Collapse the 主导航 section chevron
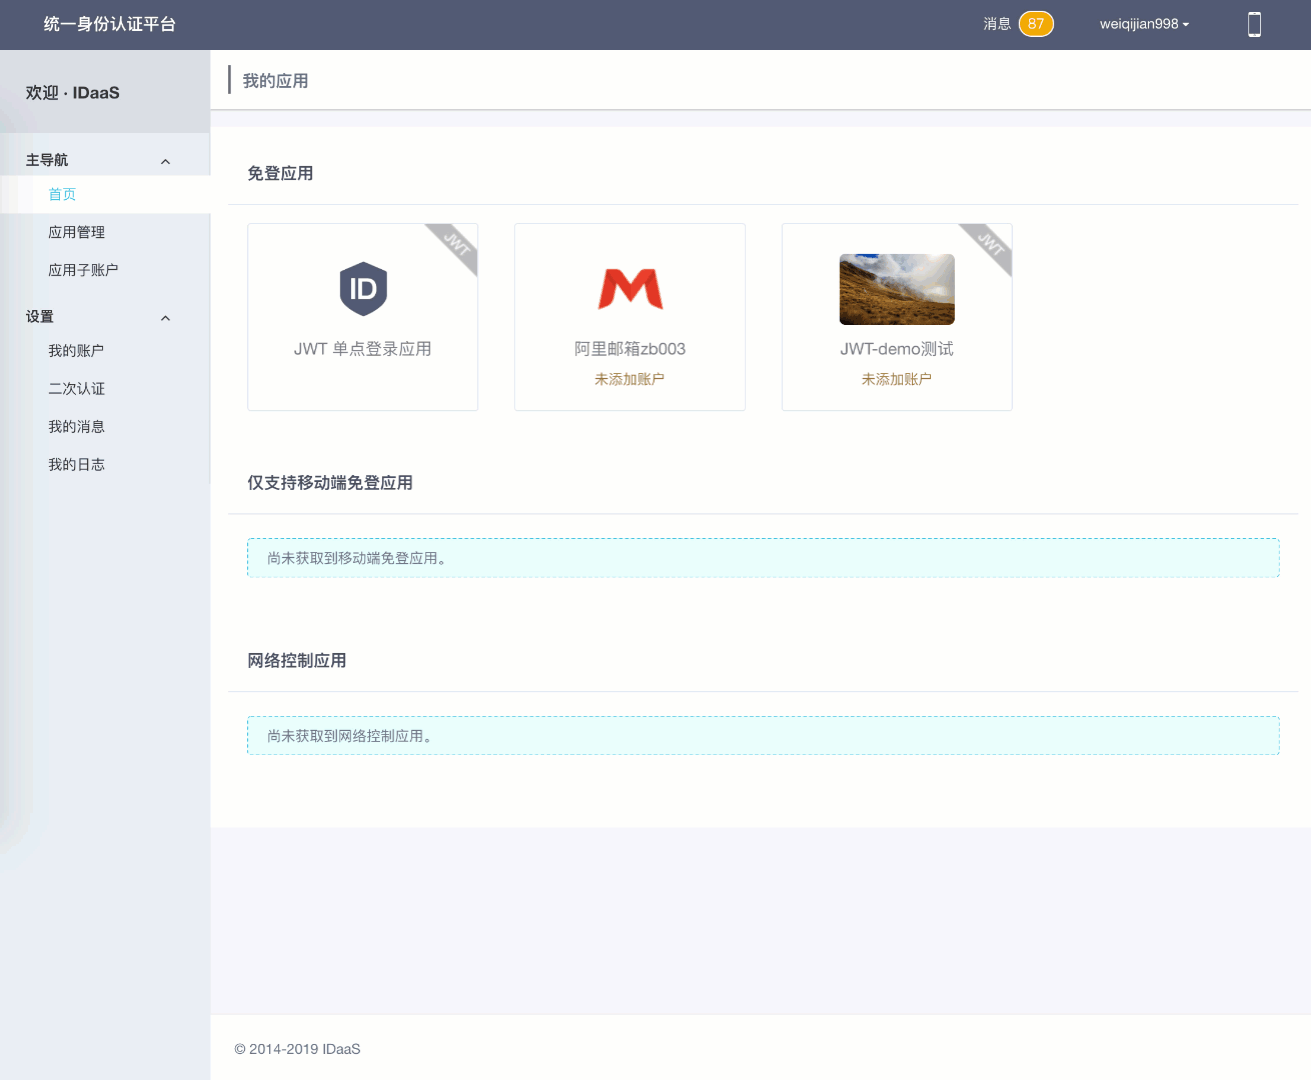Screen dimensions: 1311x1080 click(166, 161)
